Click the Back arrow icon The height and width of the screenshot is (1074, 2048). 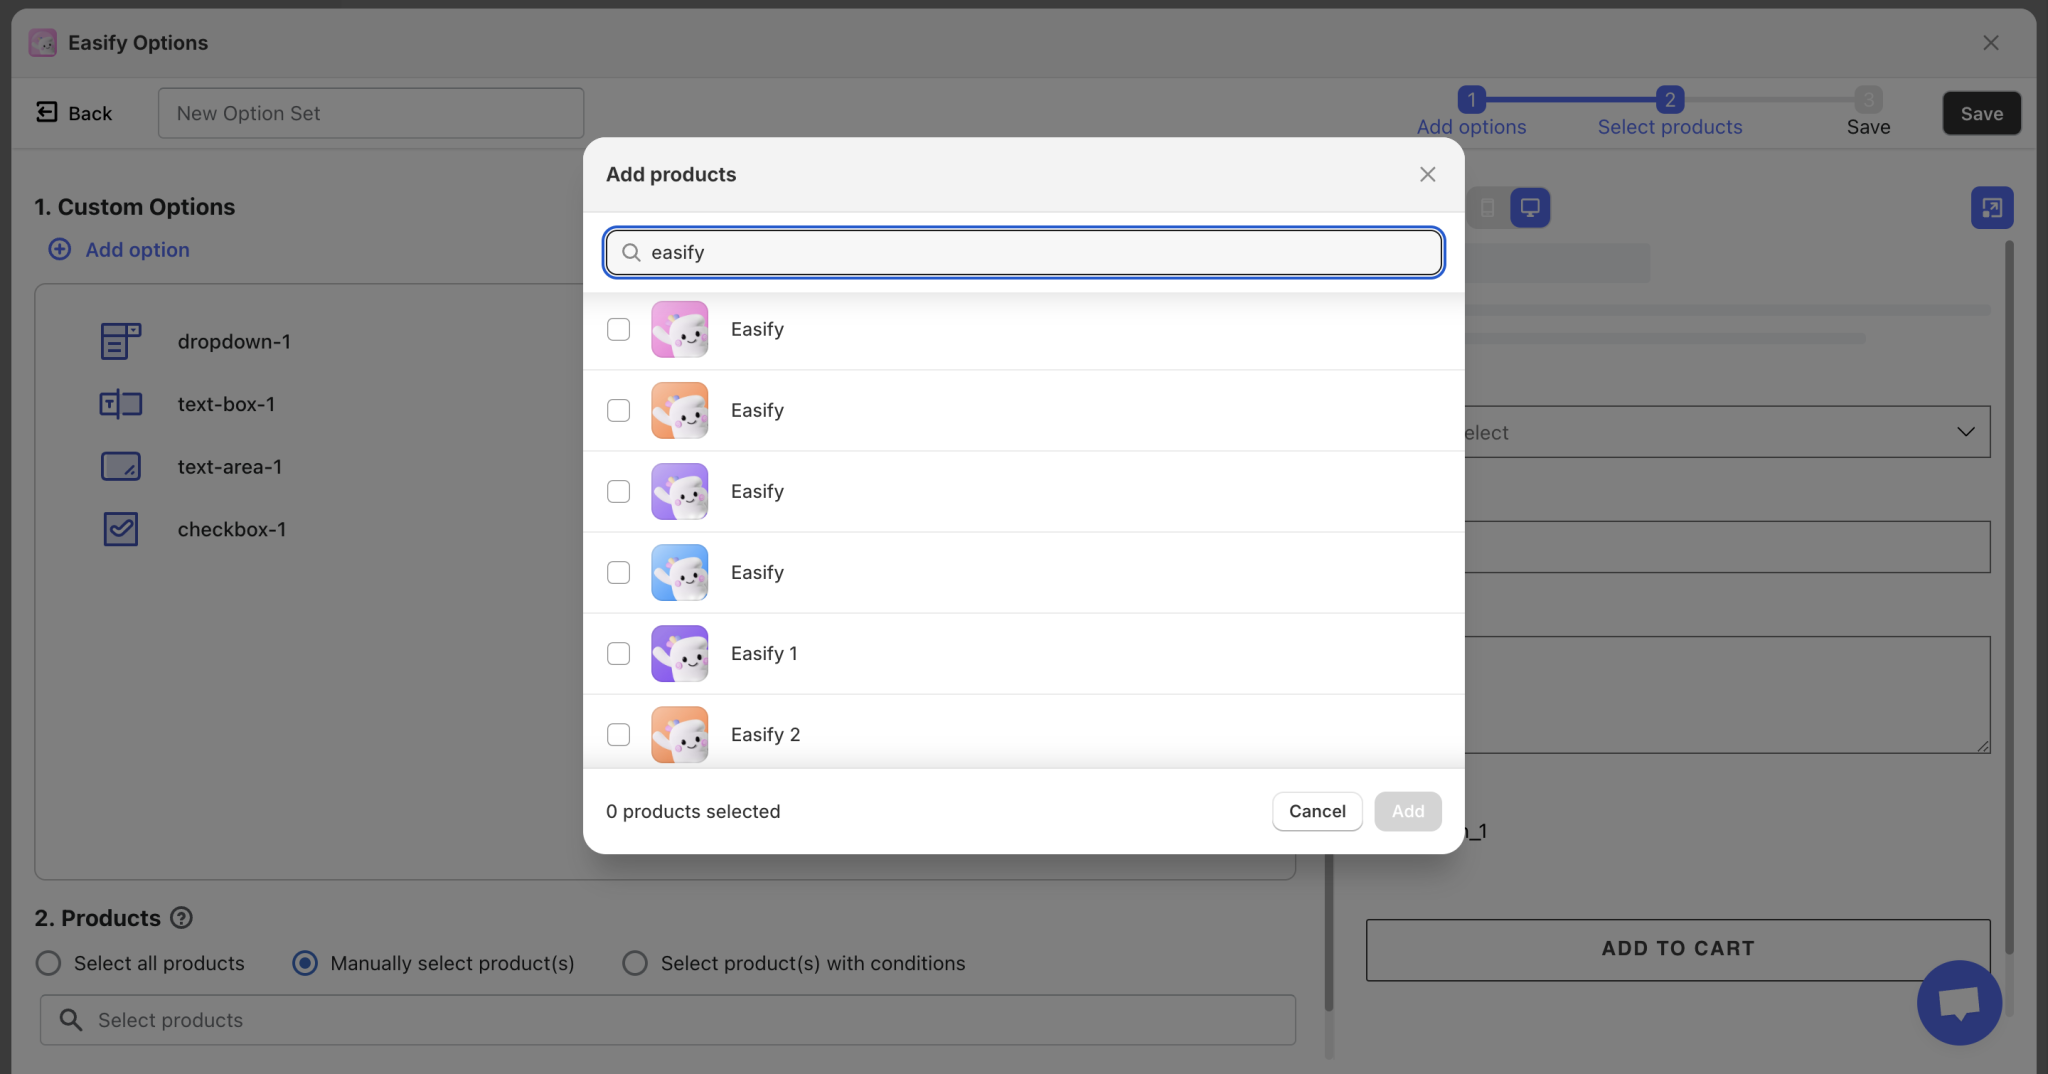pyautogui.click(x=46, y=112)
